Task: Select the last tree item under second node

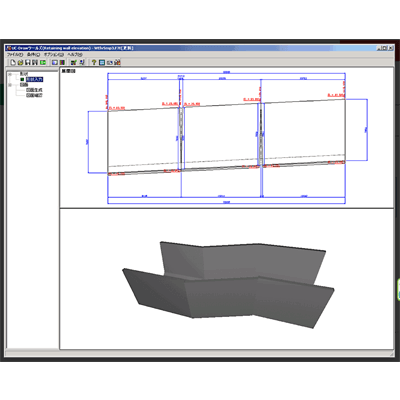Action: coord(34,95)
